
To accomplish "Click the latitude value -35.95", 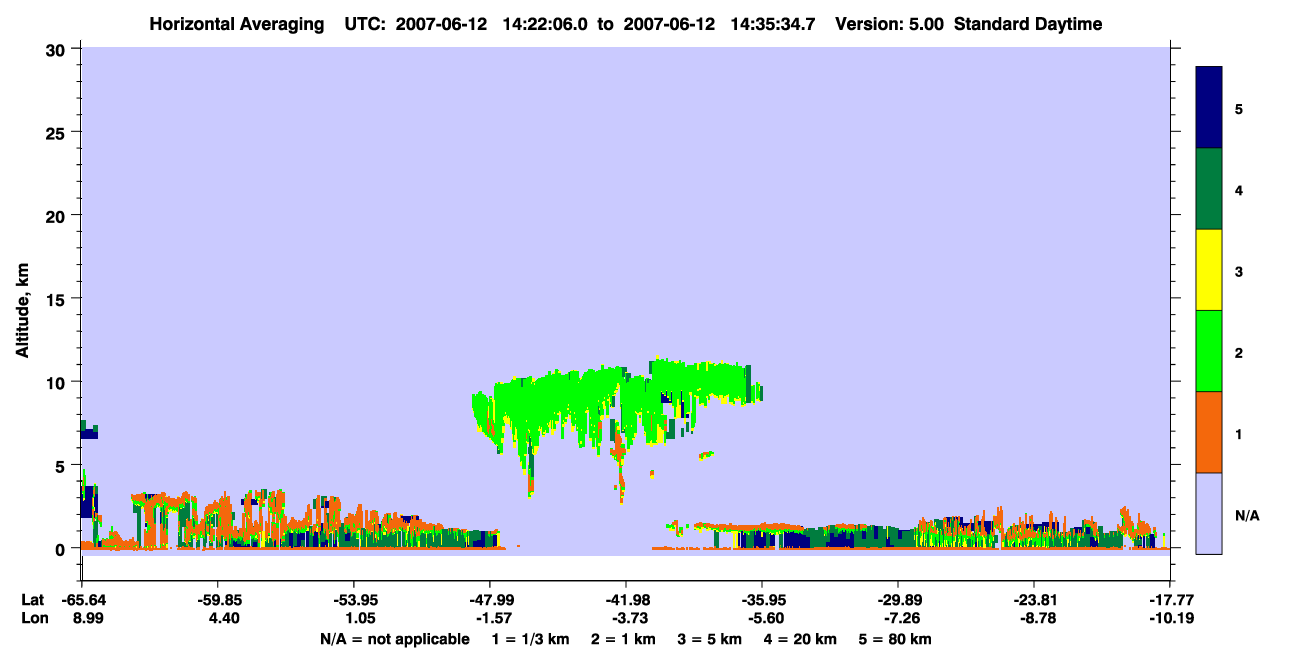I will [762, 600].
